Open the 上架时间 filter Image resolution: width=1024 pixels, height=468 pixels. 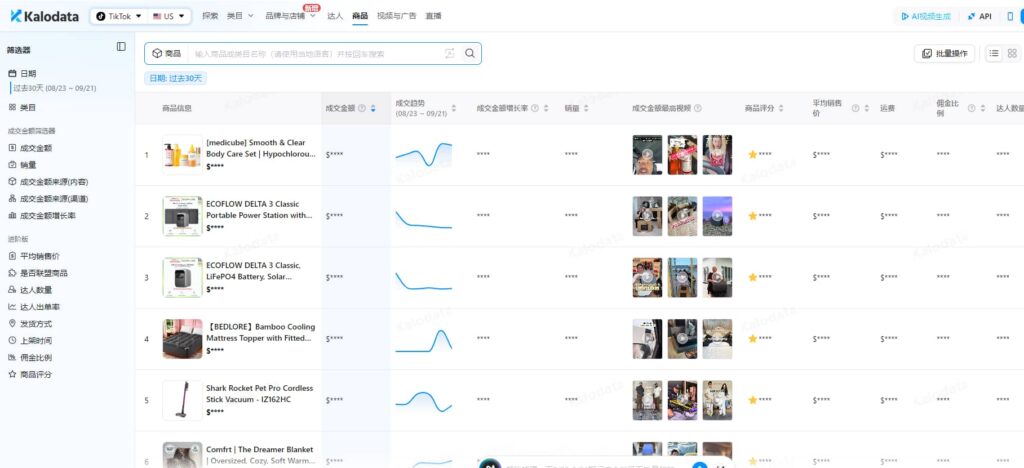(x=30, y=341)
